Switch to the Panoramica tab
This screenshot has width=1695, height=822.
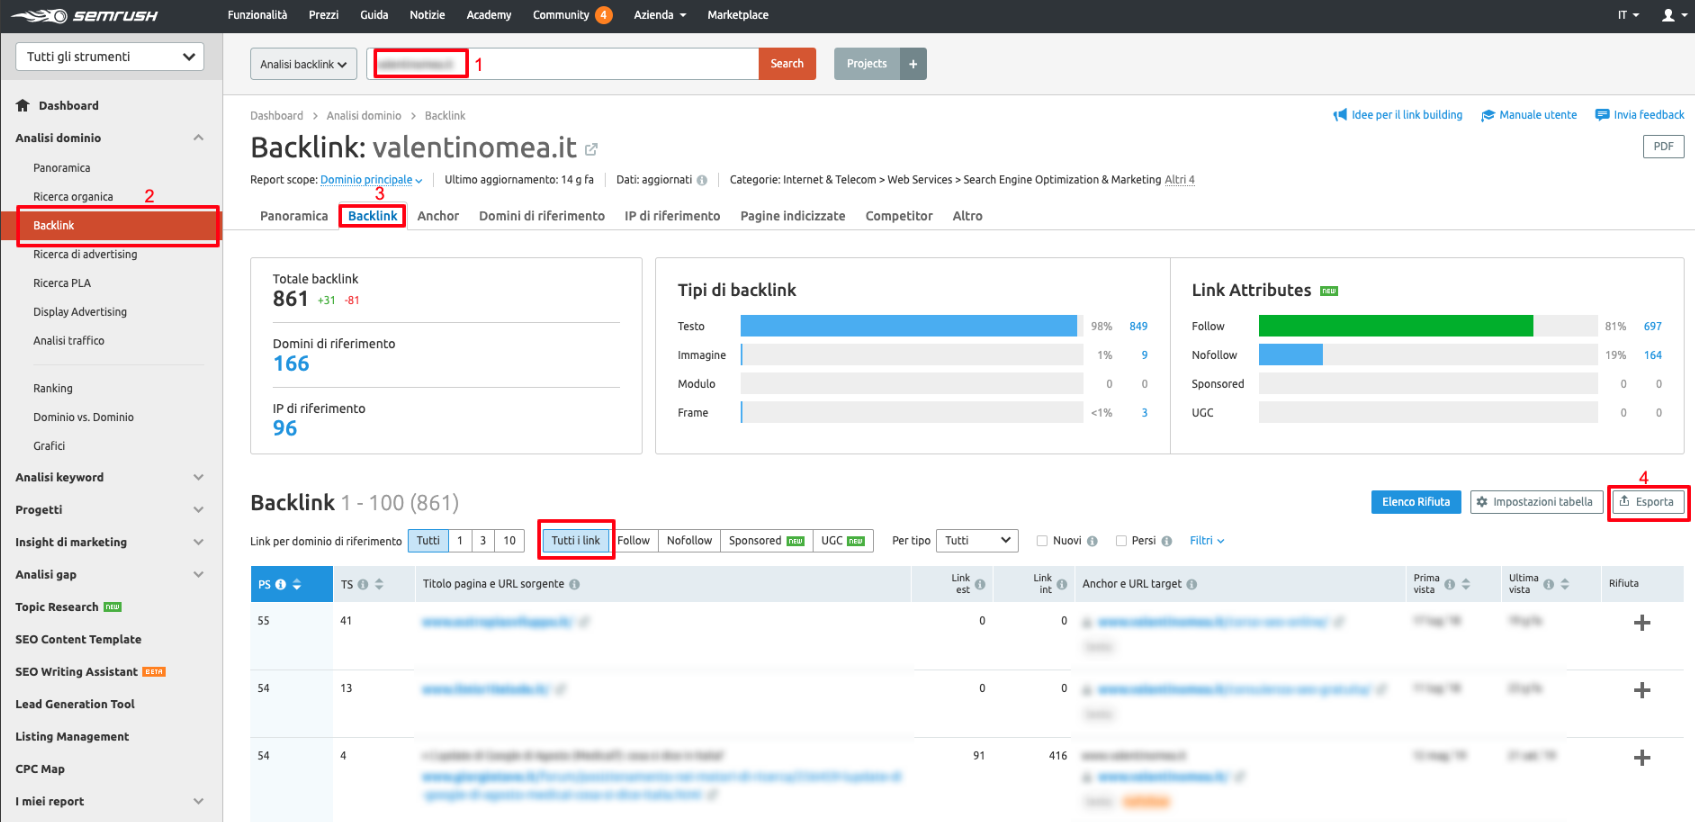[294, 216]
